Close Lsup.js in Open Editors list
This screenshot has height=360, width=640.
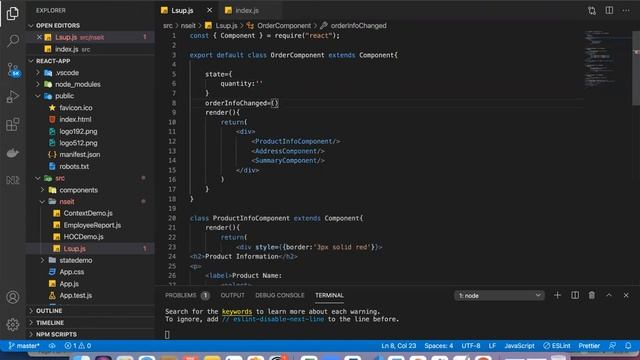click(40, 37)
